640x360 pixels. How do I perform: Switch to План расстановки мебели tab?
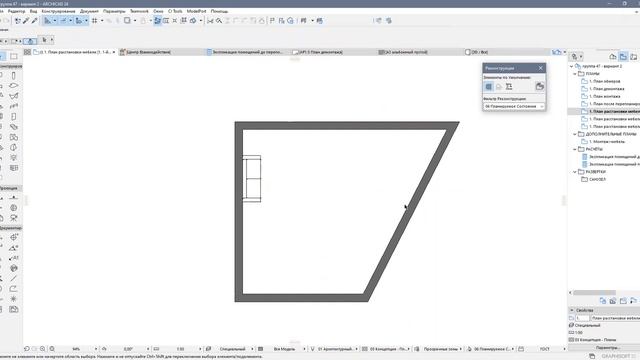click(75, 52)
